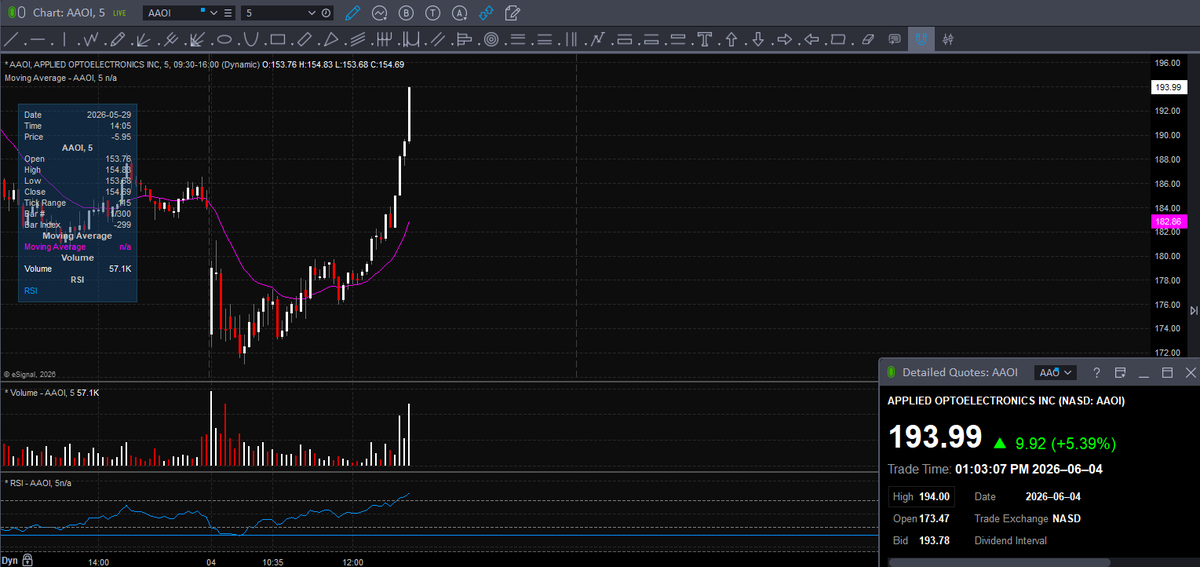Toggle the magnet snap mode
This screenshot has width=1200, height=567.
click(x=921, y=40)
